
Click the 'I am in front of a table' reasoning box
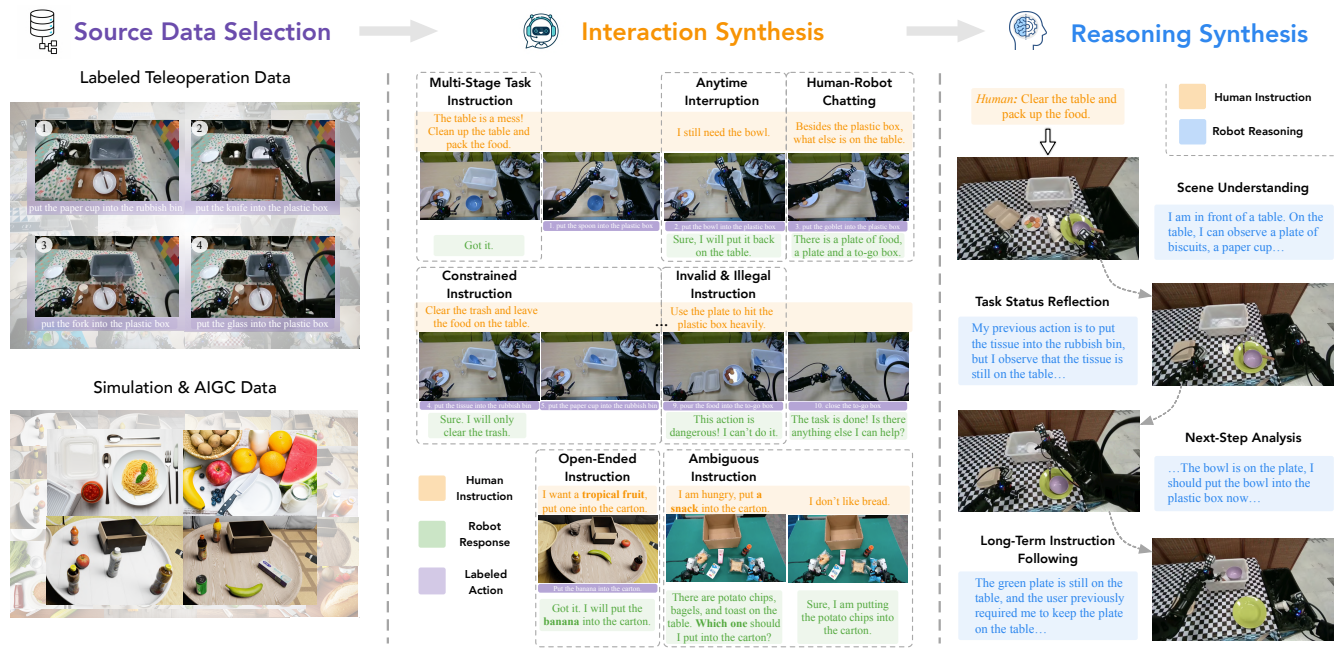pos(1246,232)
